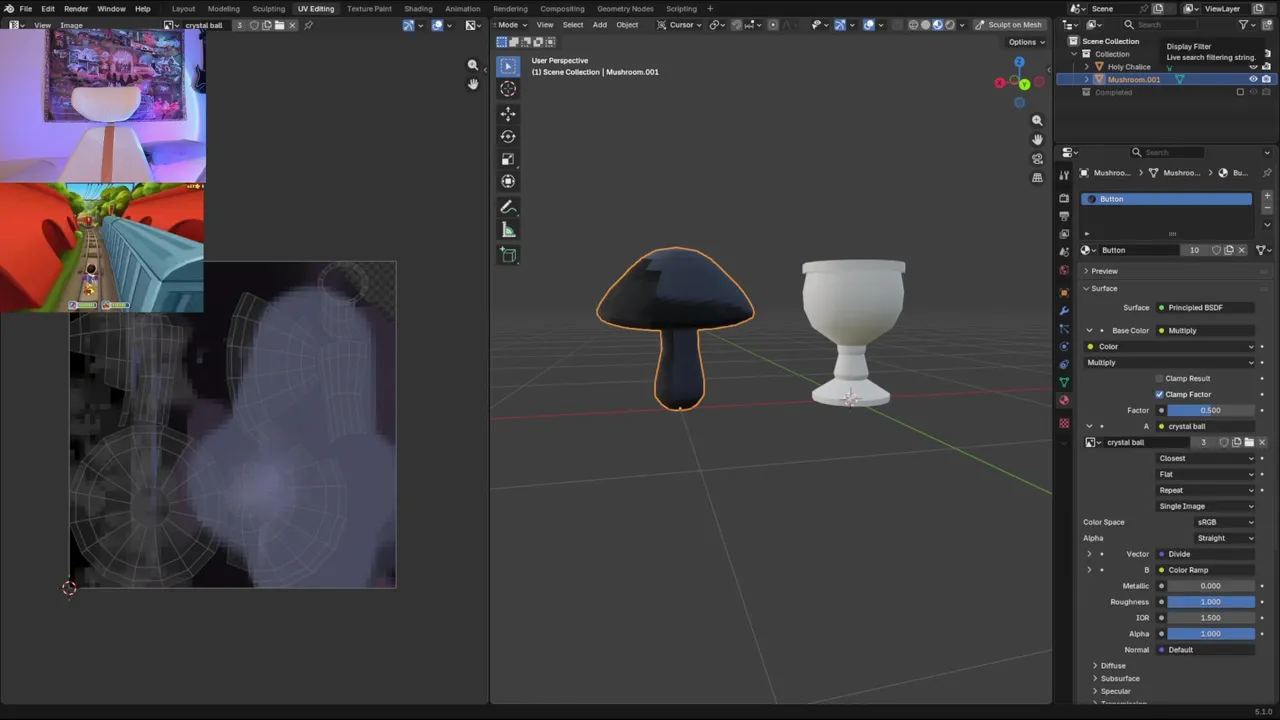Open the viewport Add menu

tap(600, 25)
